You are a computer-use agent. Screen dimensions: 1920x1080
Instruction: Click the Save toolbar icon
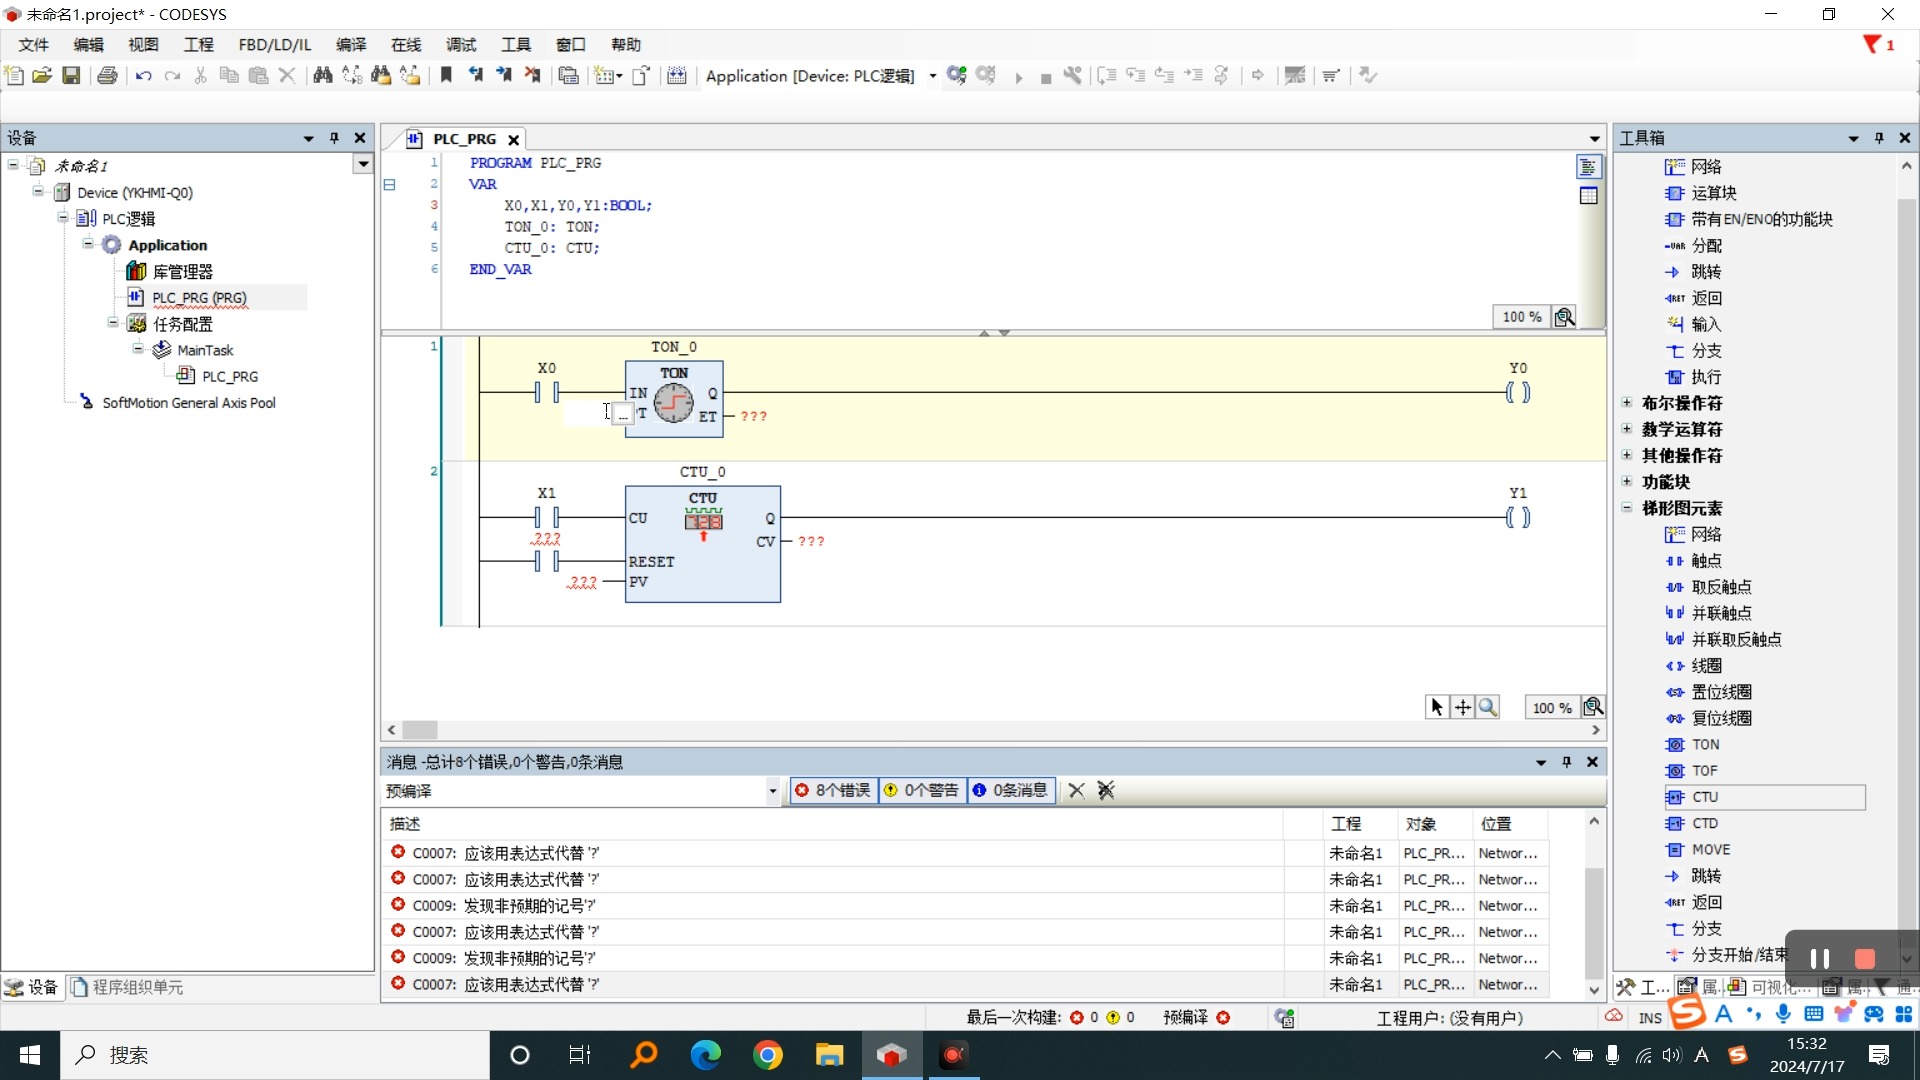click(x=71, y=76)
